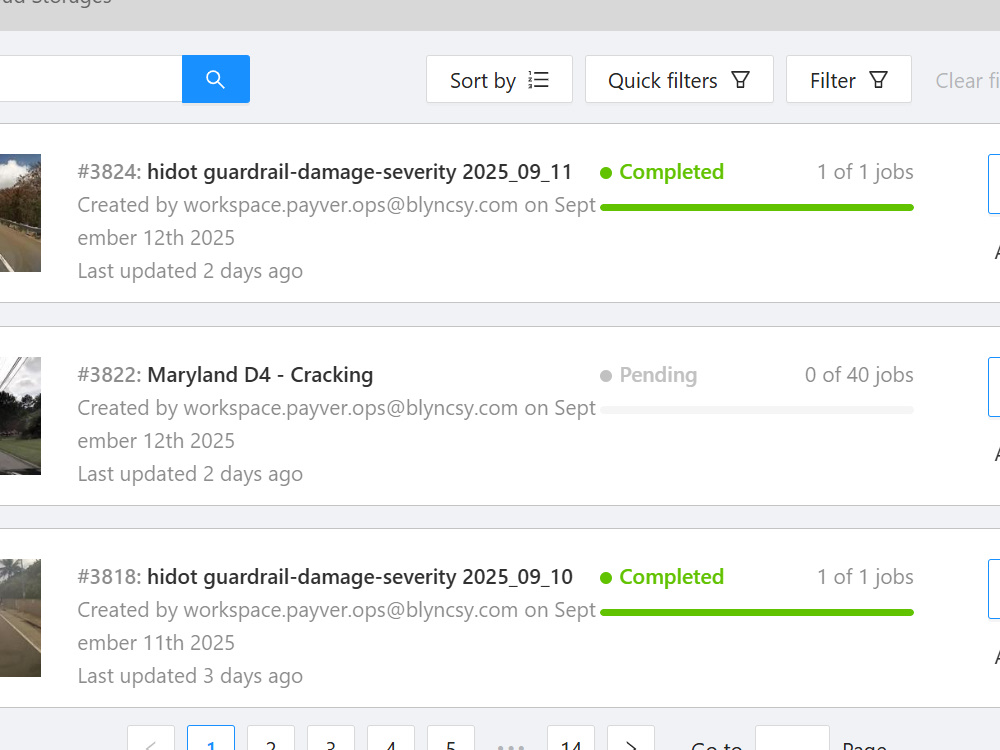Click the funnel icon next to Filter
1000x750 pixels.
878,80
